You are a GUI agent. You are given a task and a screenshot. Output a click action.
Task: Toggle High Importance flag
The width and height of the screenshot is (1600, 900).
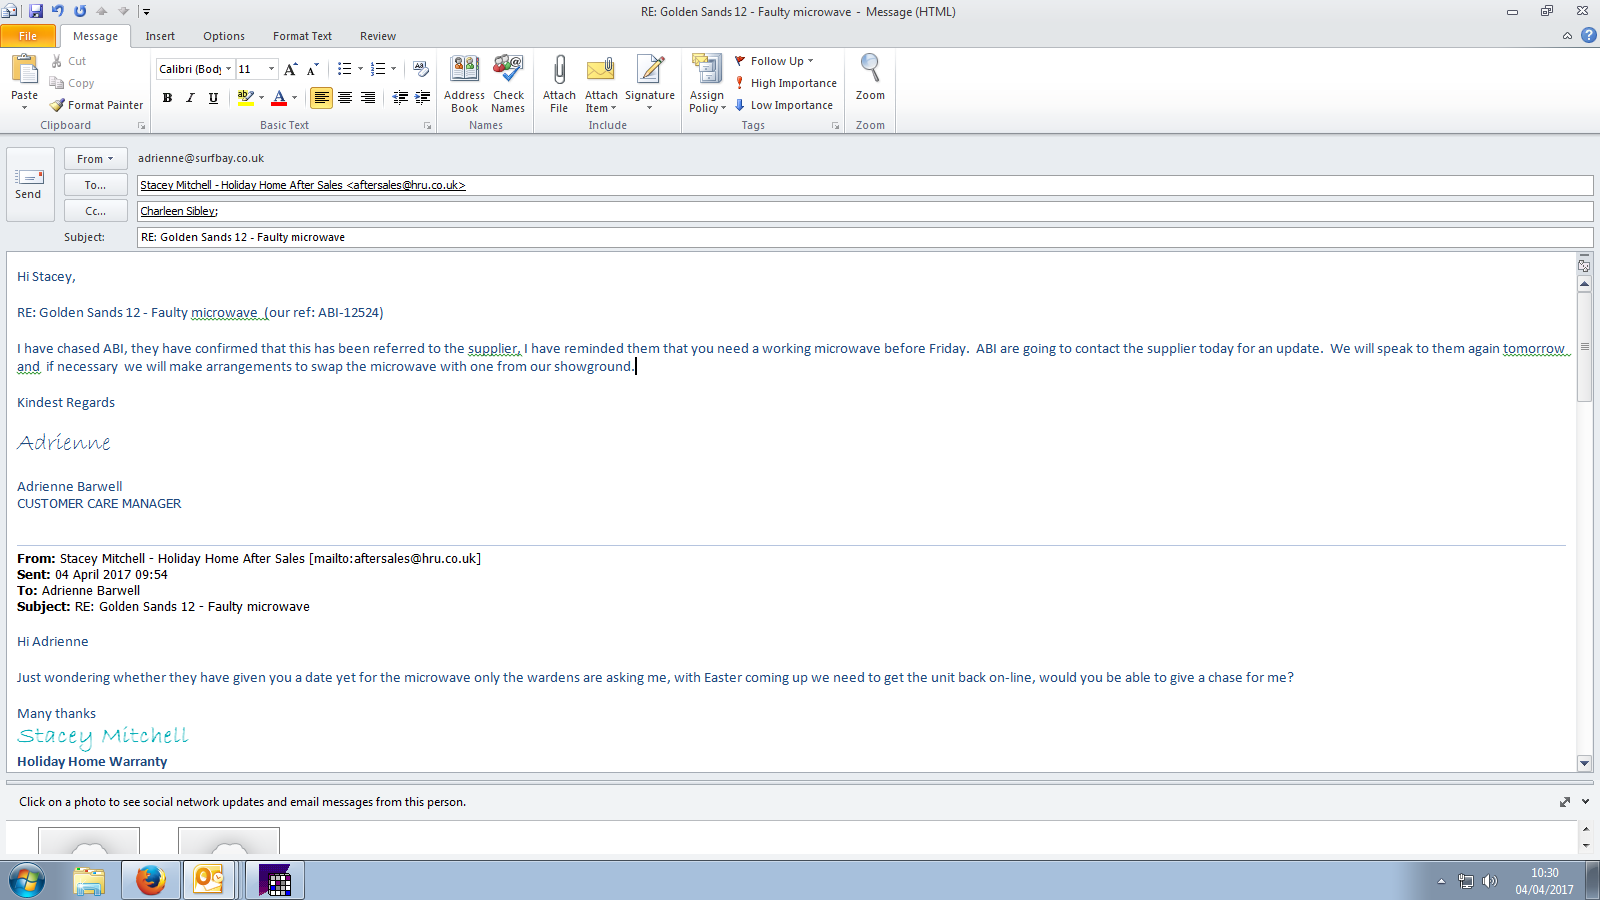(x=786, y=83)
